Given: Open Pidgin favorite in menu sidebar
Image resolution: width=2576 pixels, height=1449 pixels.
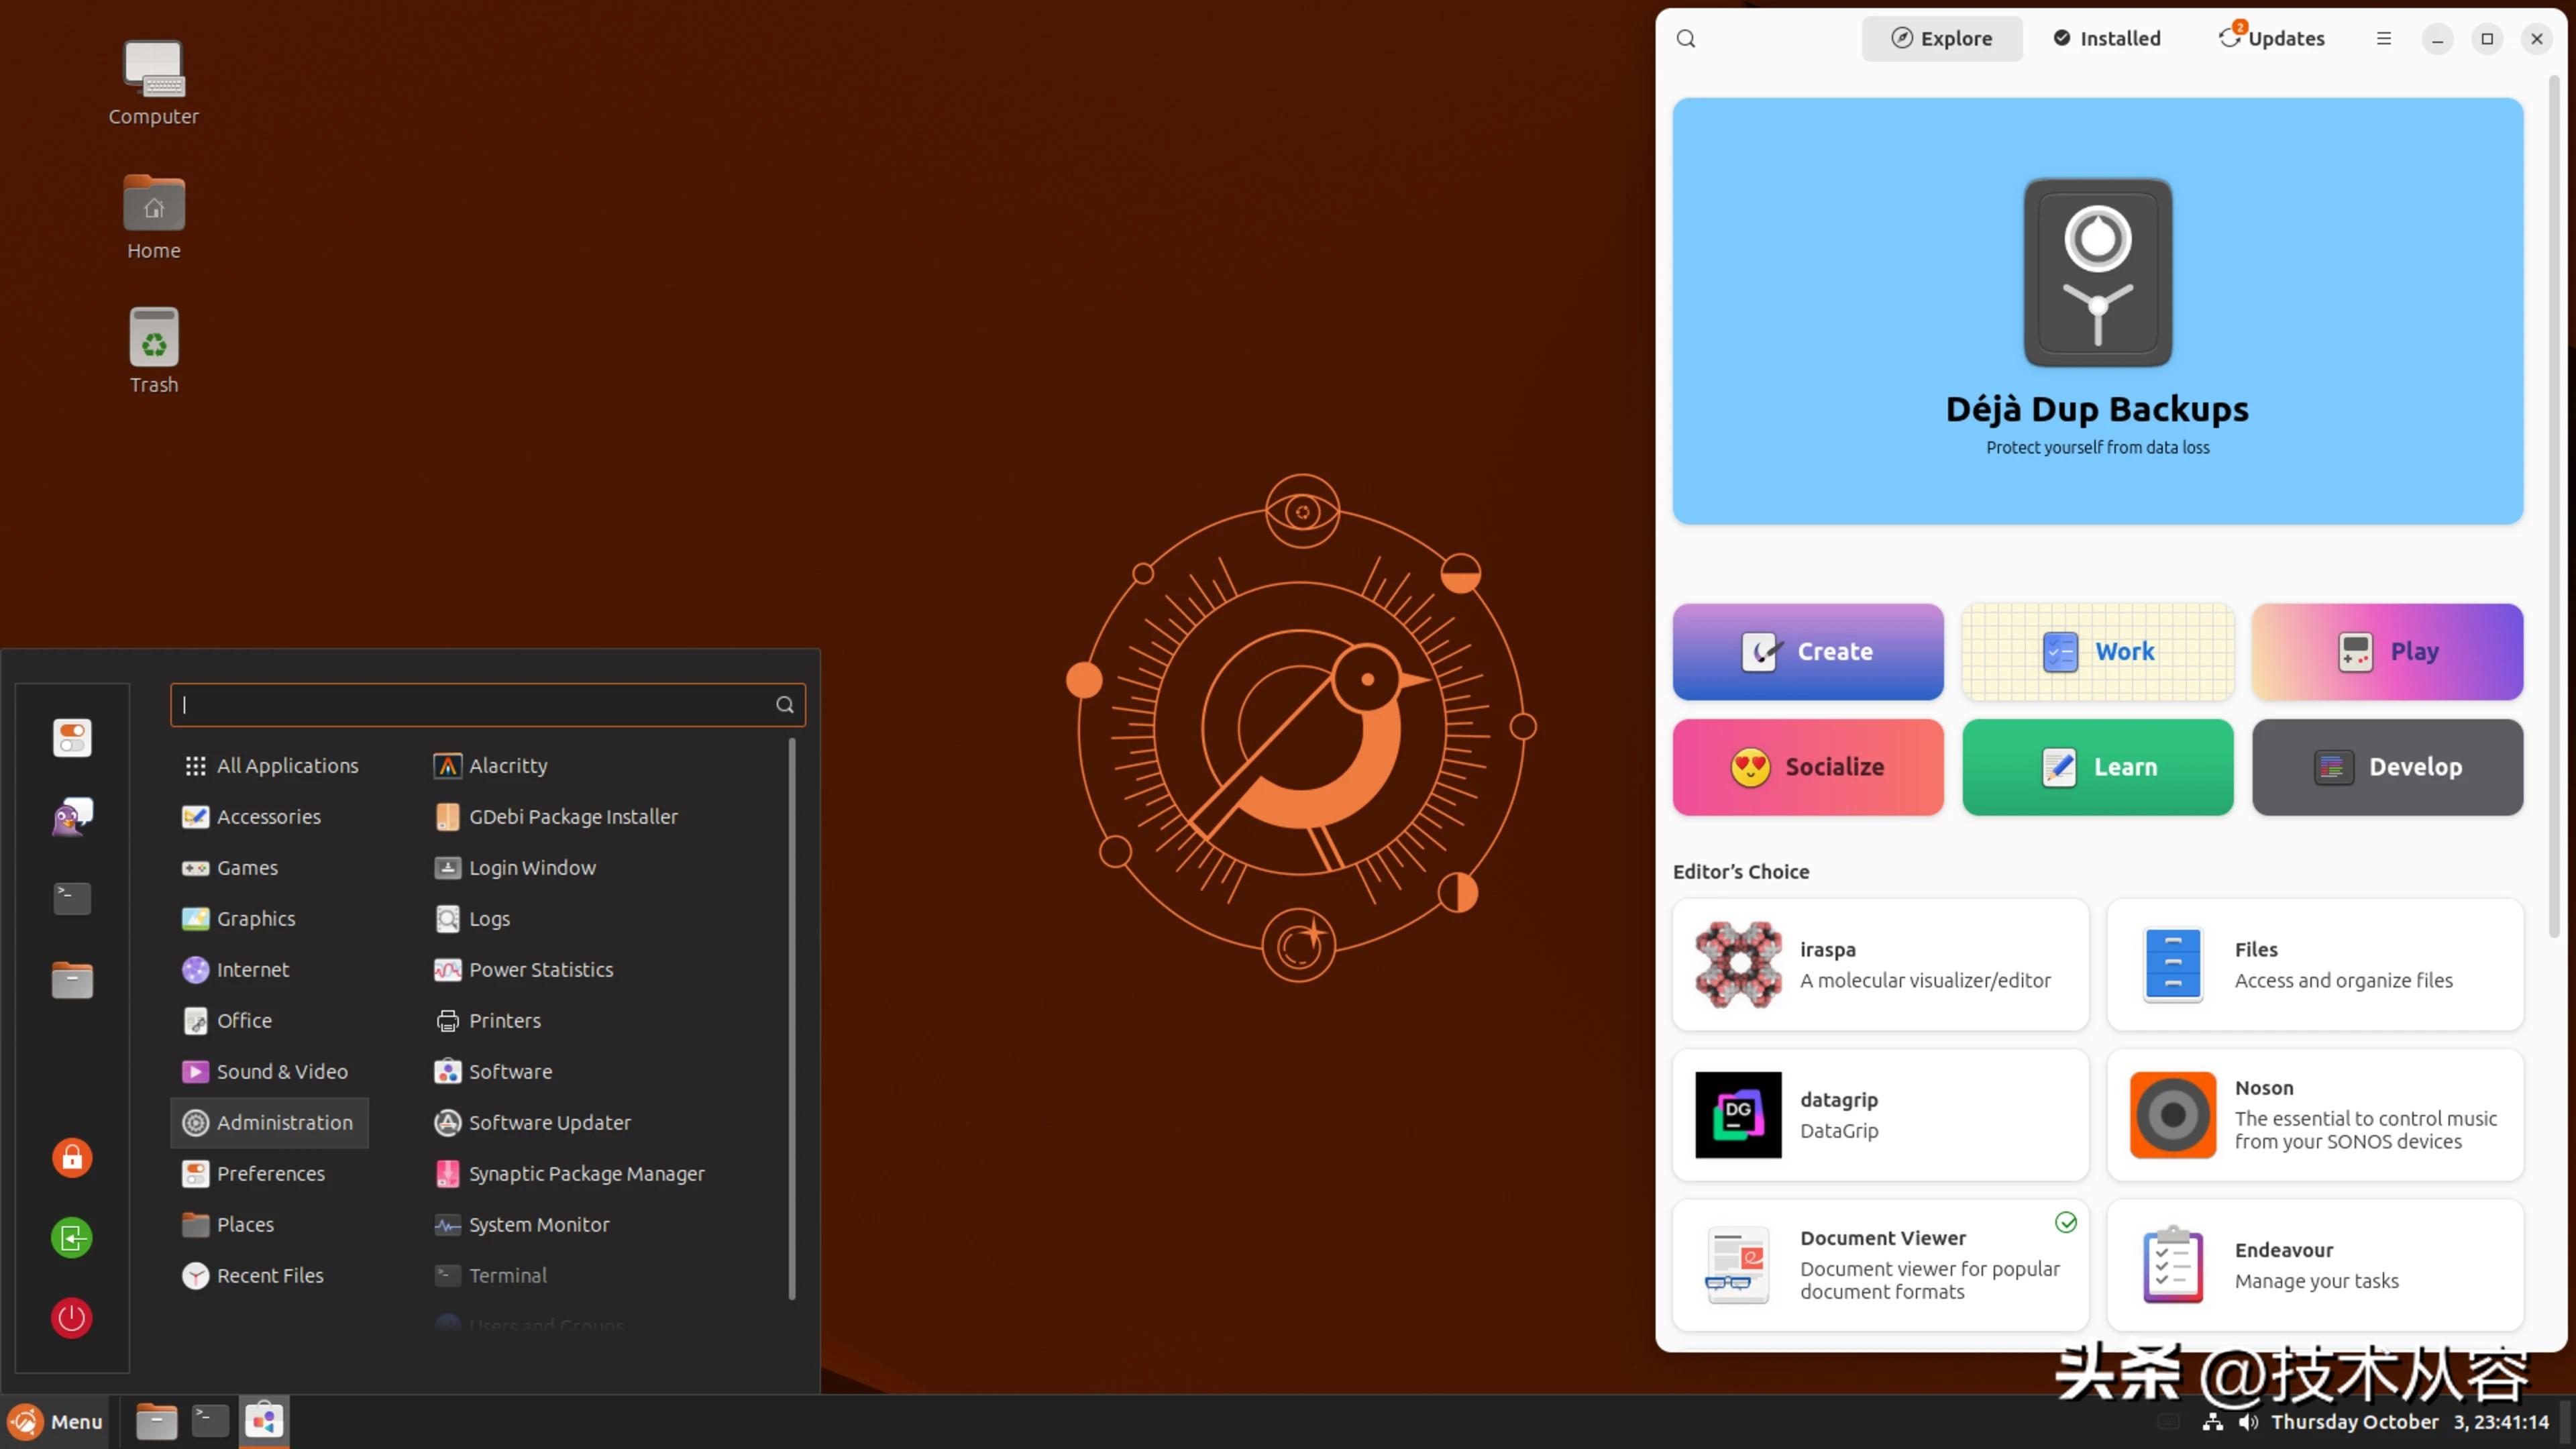Looking at the screenshot, I should (x=72, y=818).
